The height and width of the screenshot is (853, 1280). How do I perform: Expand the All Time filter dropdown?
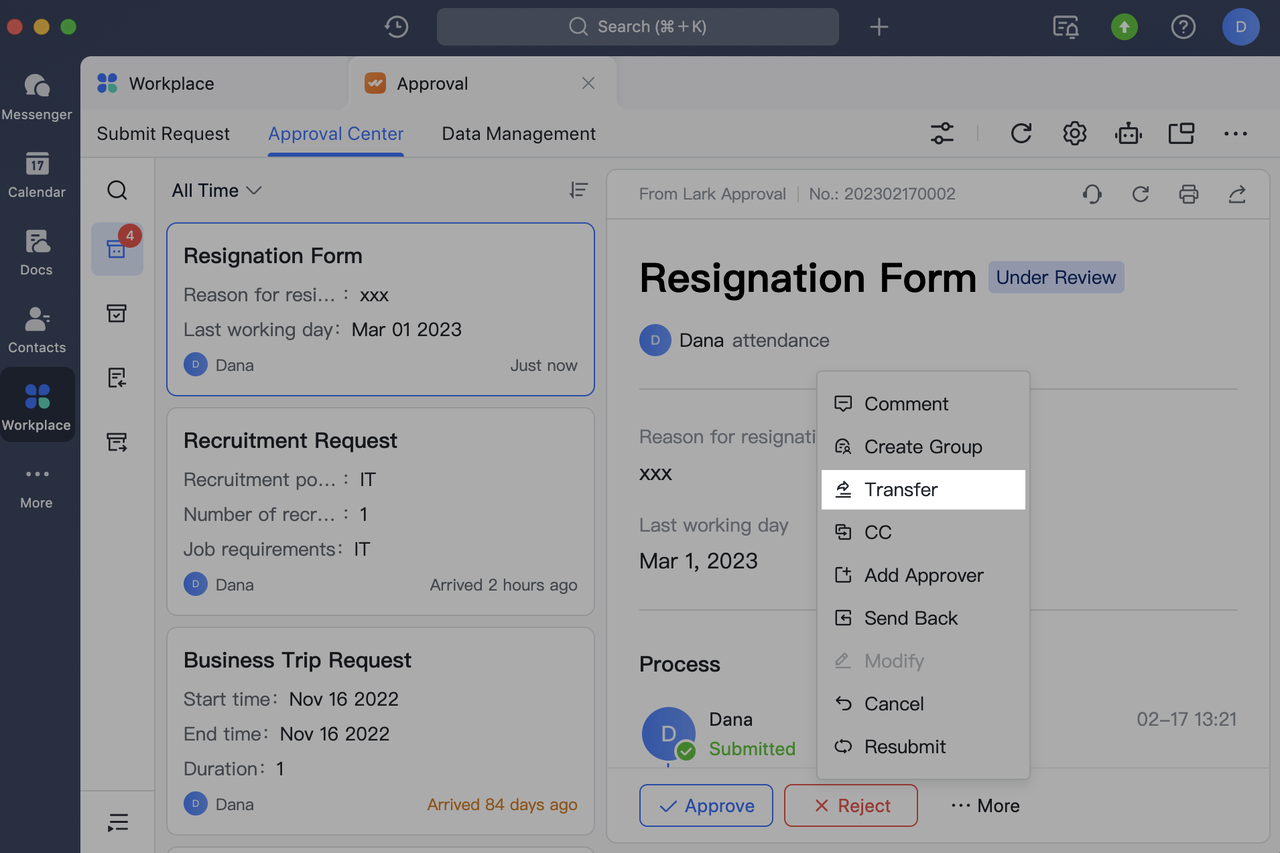(216, 190)
